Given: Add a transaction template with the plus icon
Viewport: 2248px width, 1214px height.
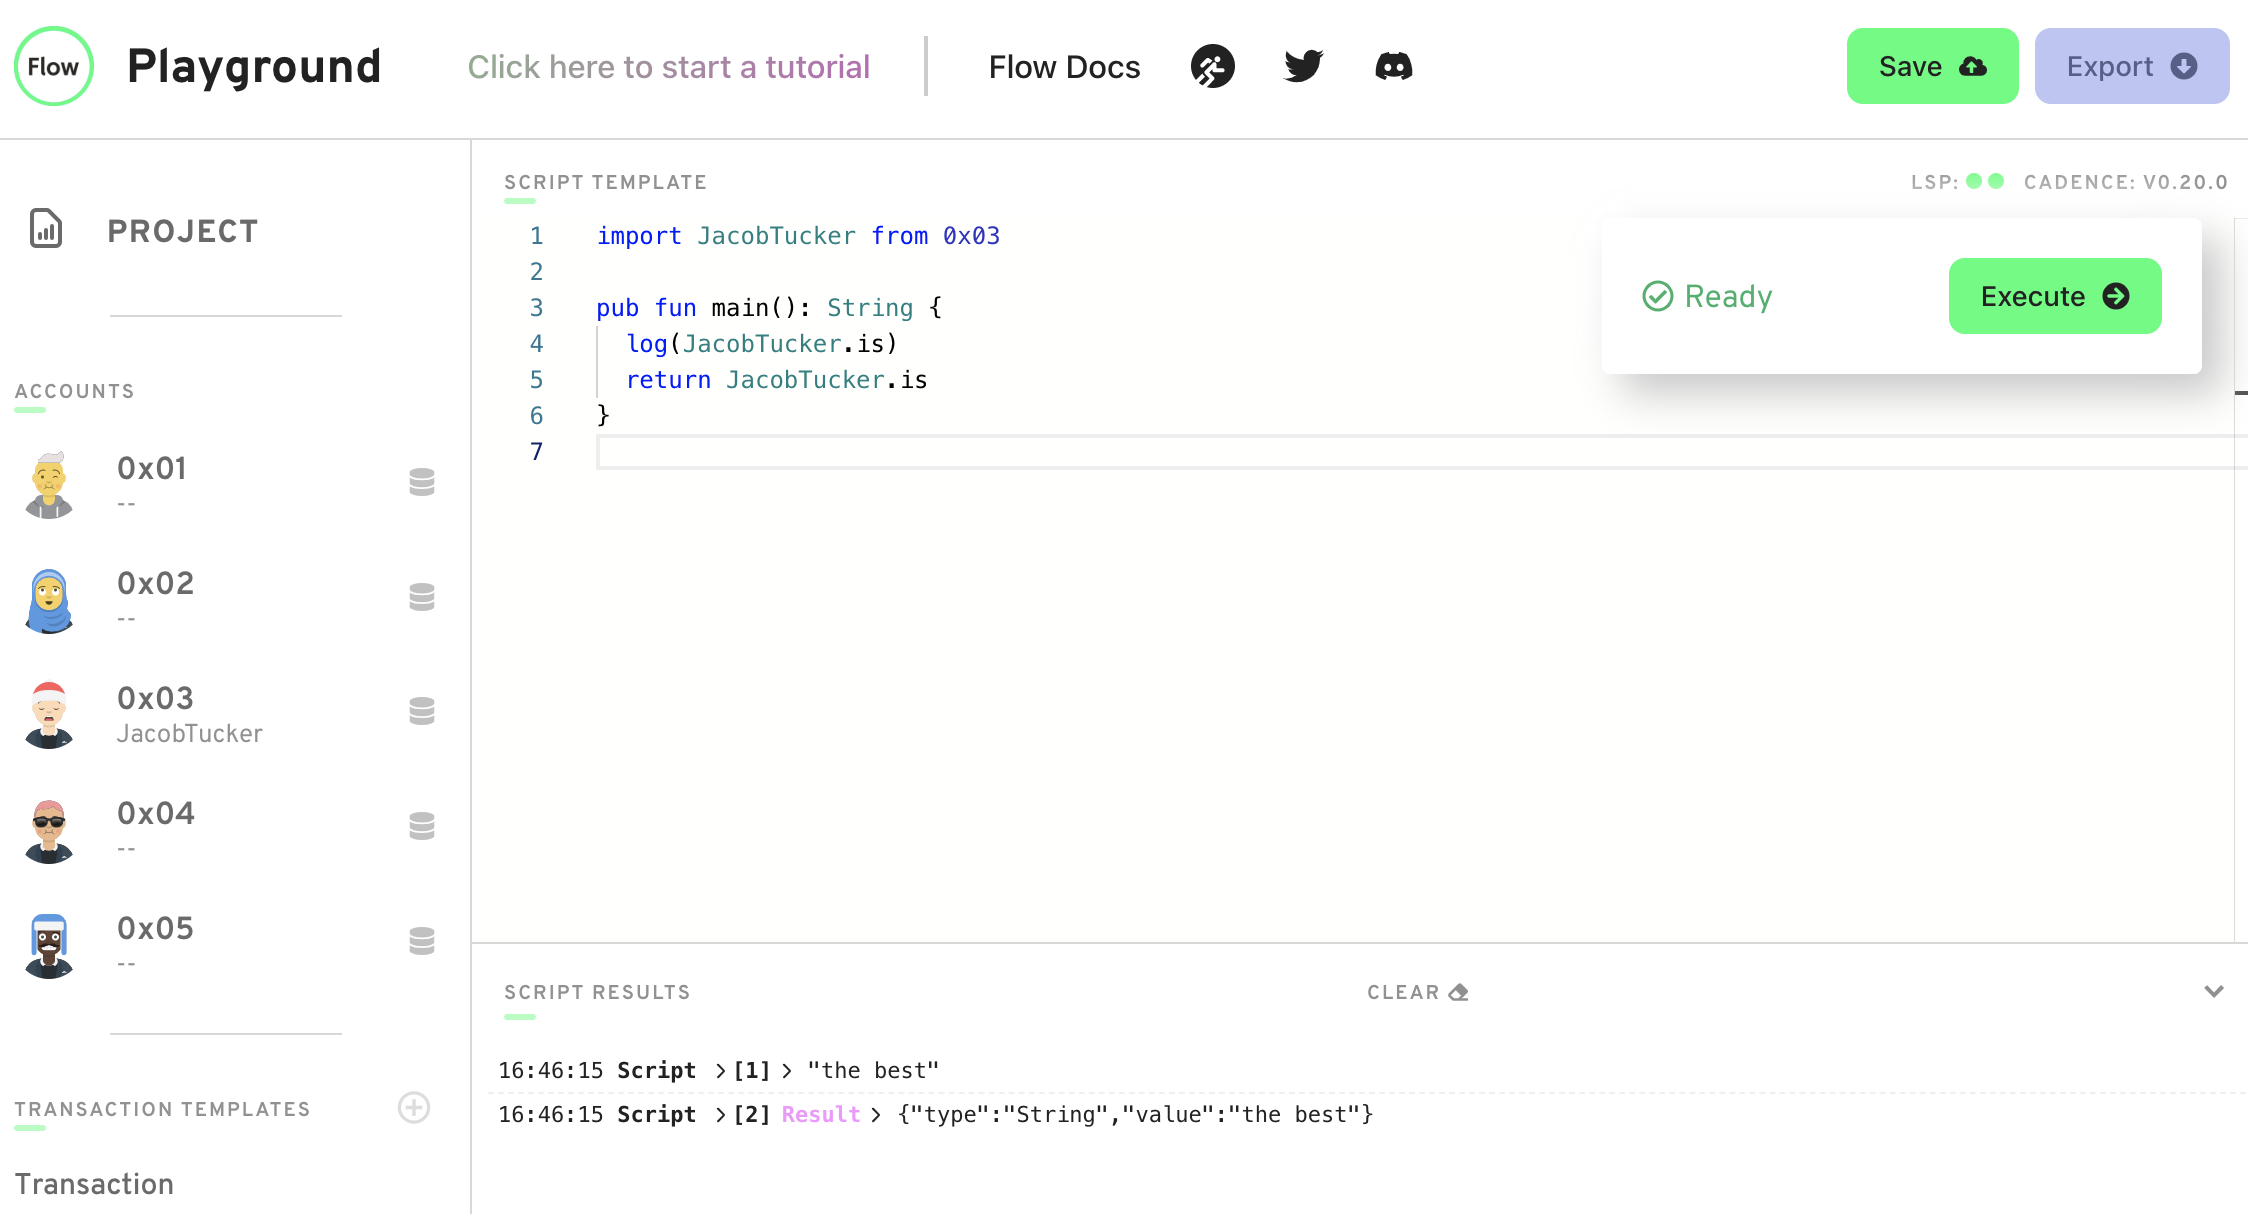Looking at the screenshot, I should pos(414,1107).
